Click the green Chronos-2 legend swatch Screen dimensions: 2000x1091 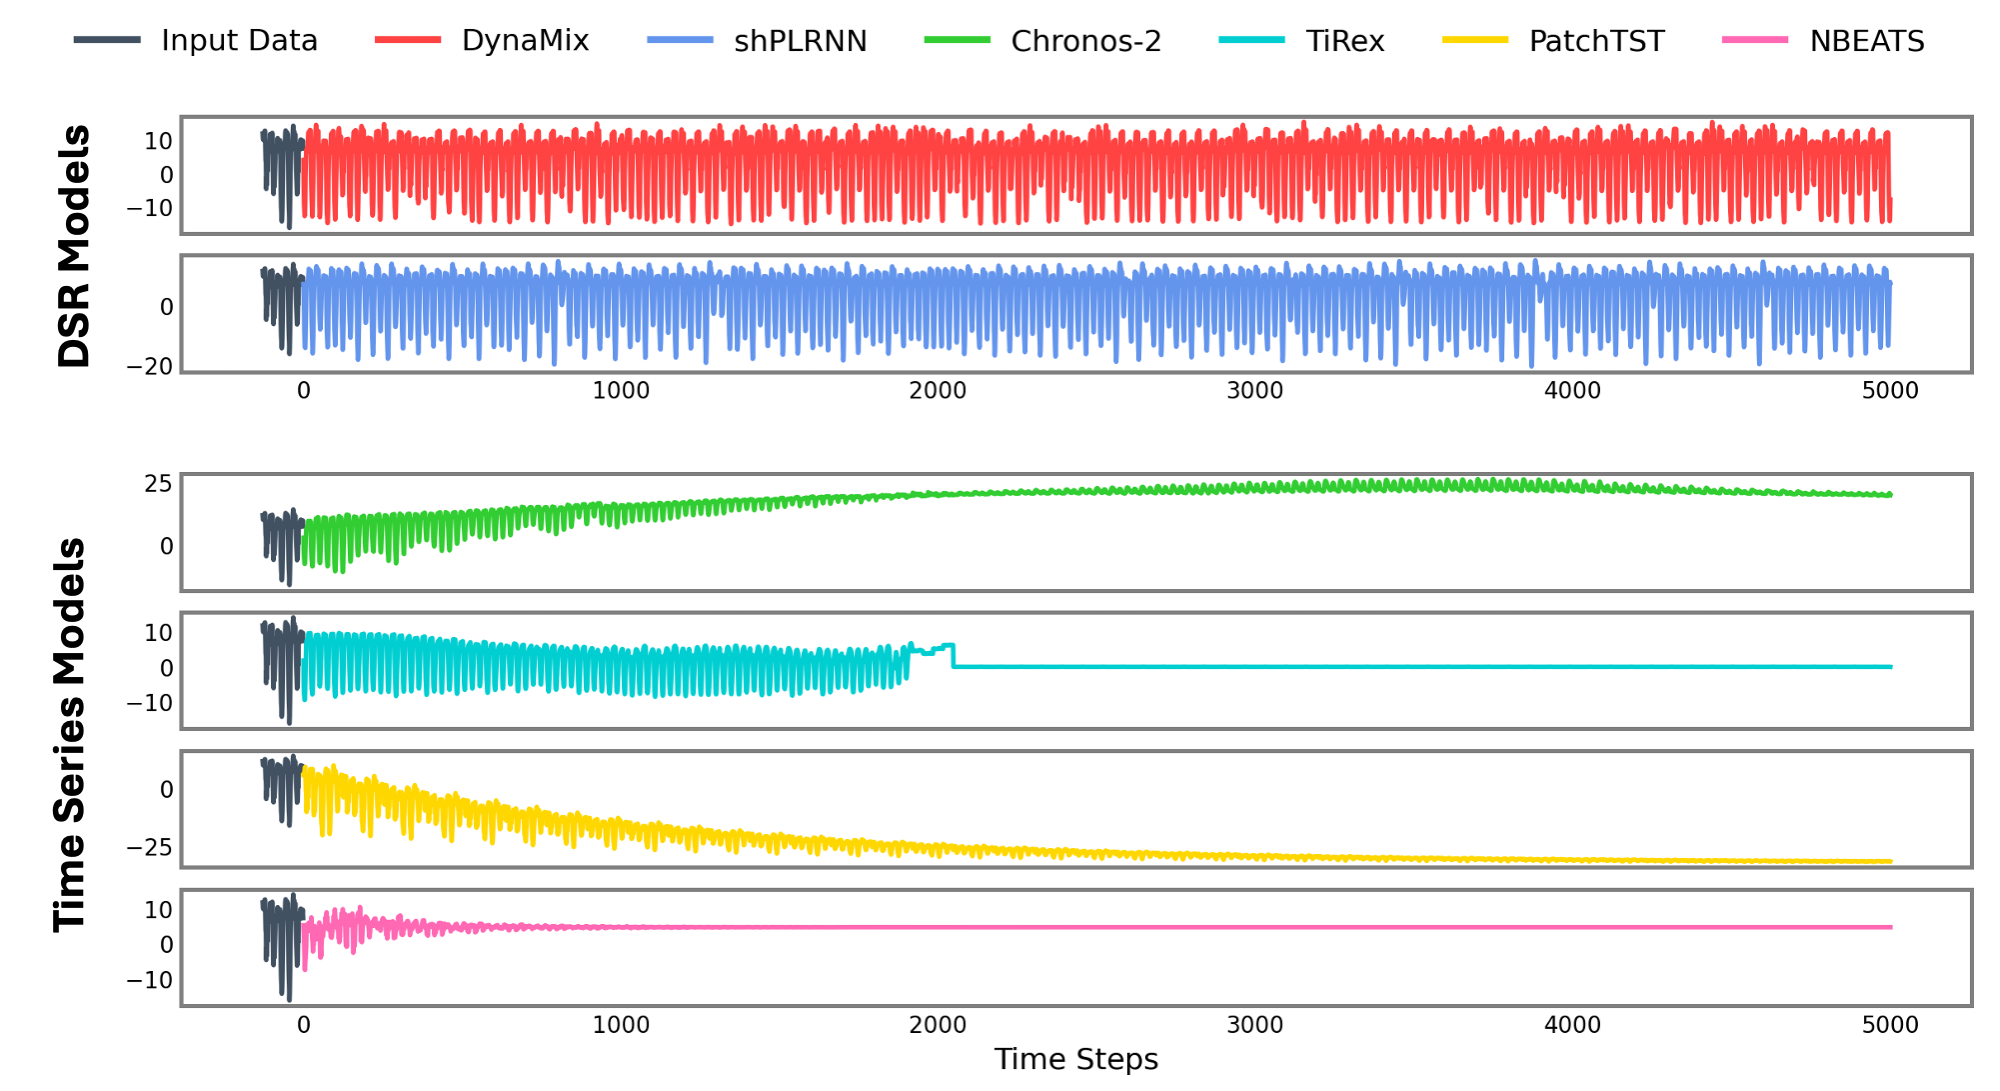click(957, 40)
